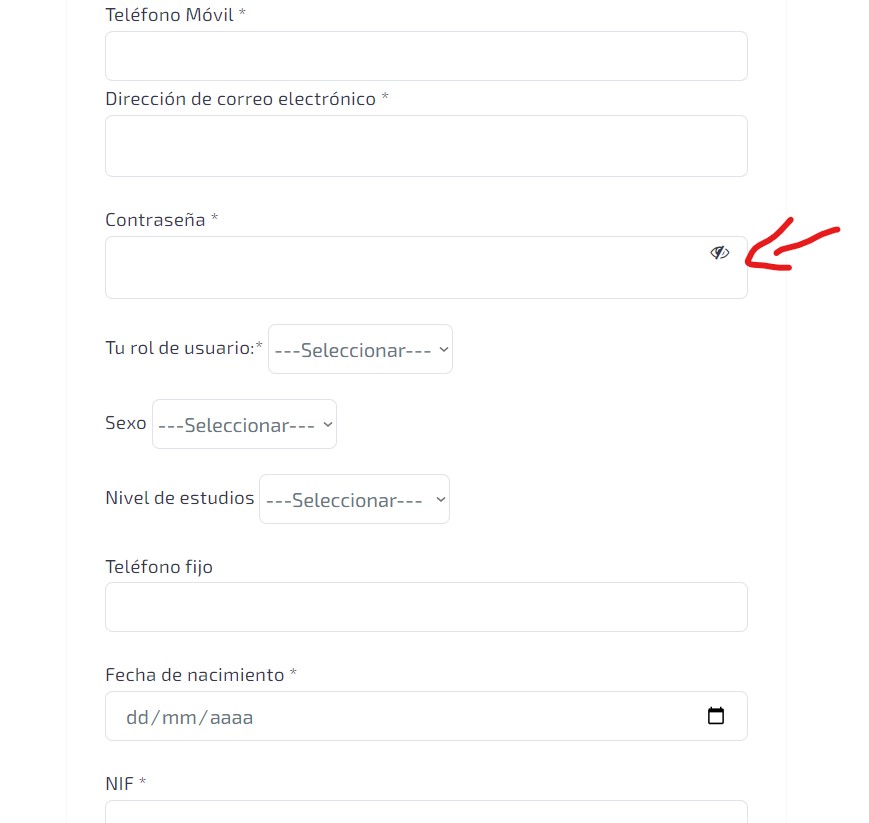869x823 pixels.
Task: Open the Nivel de estudios dropdown
Action: tap(354, 499)
